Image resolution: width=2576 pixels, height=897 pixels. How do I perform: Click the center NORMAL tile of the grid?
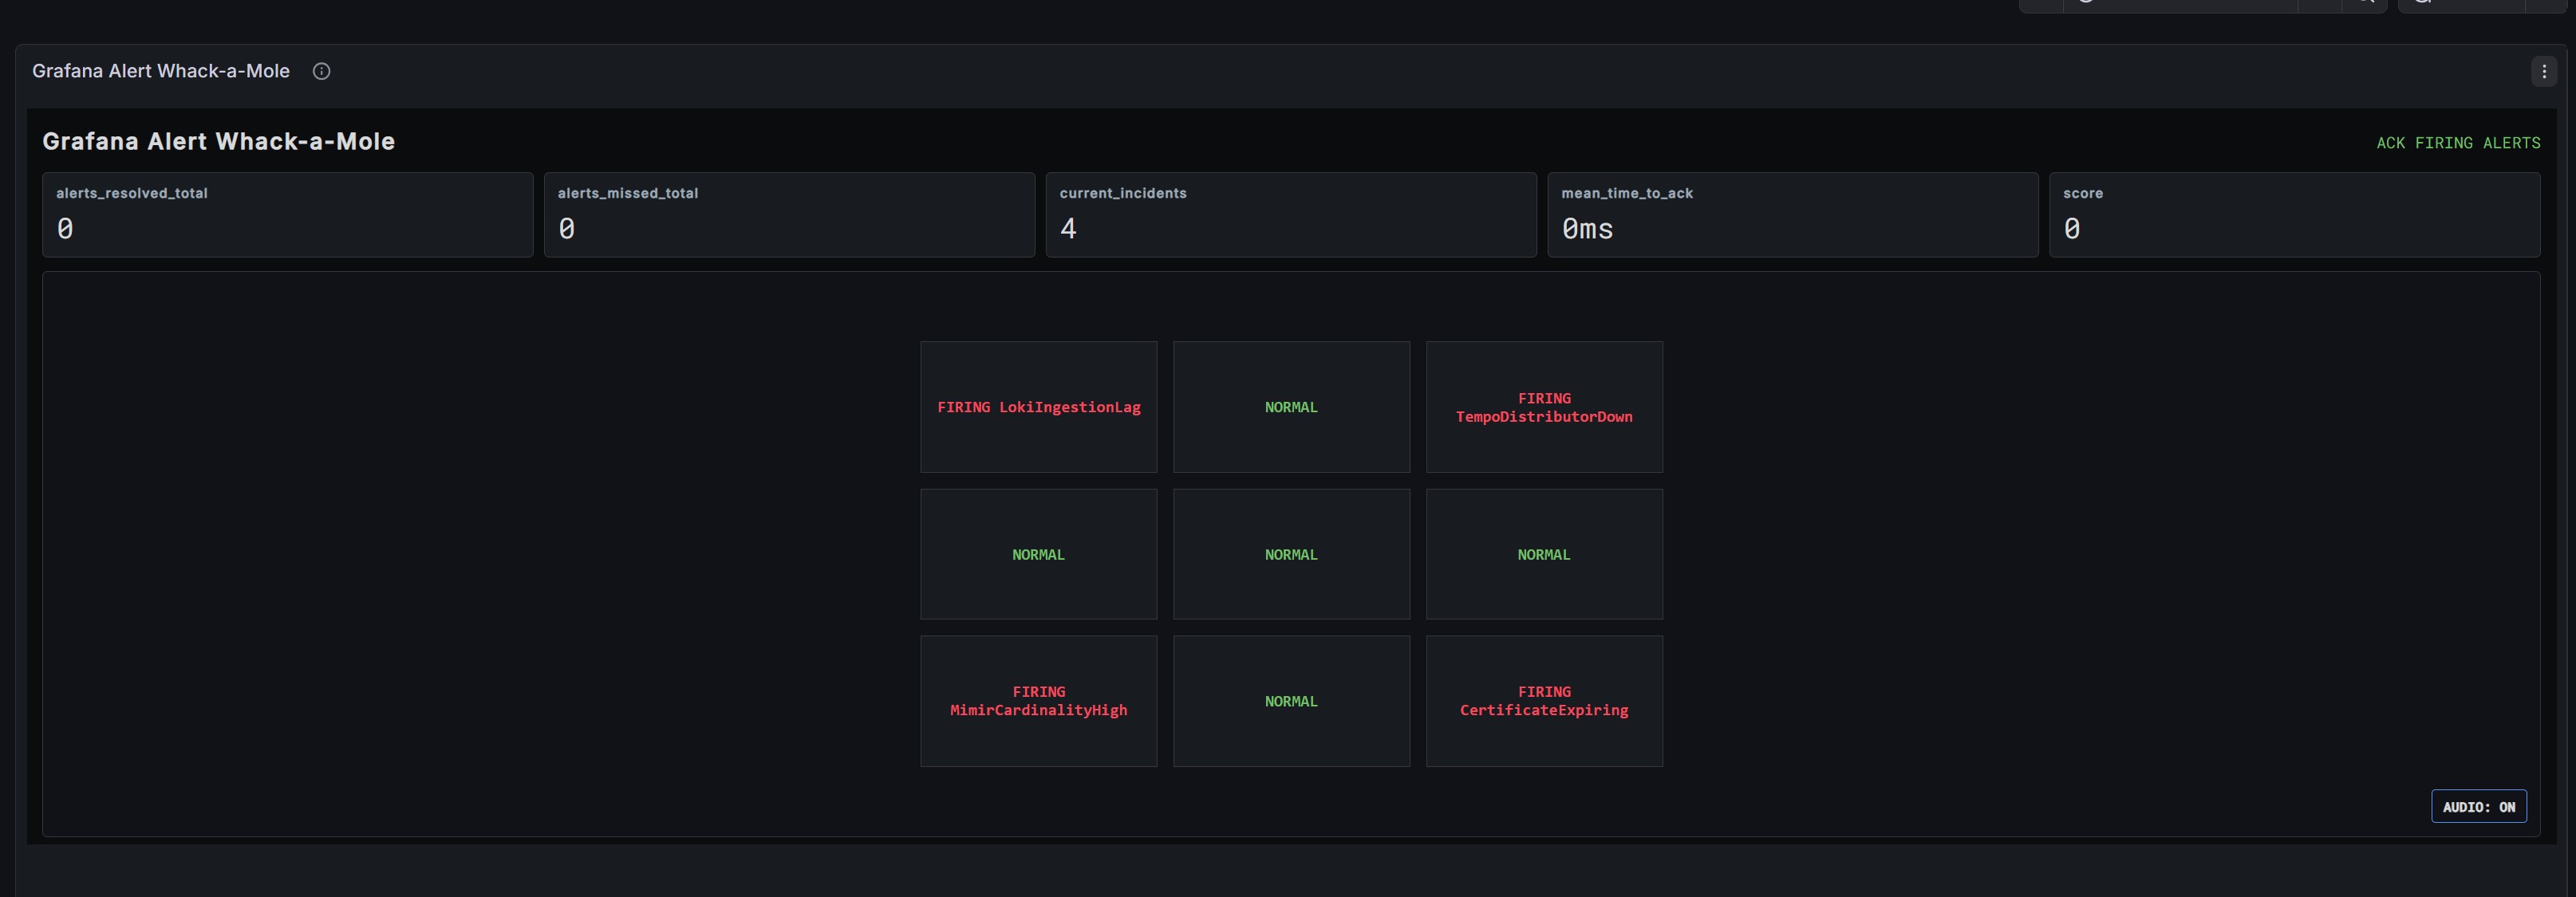(1291, 554)
